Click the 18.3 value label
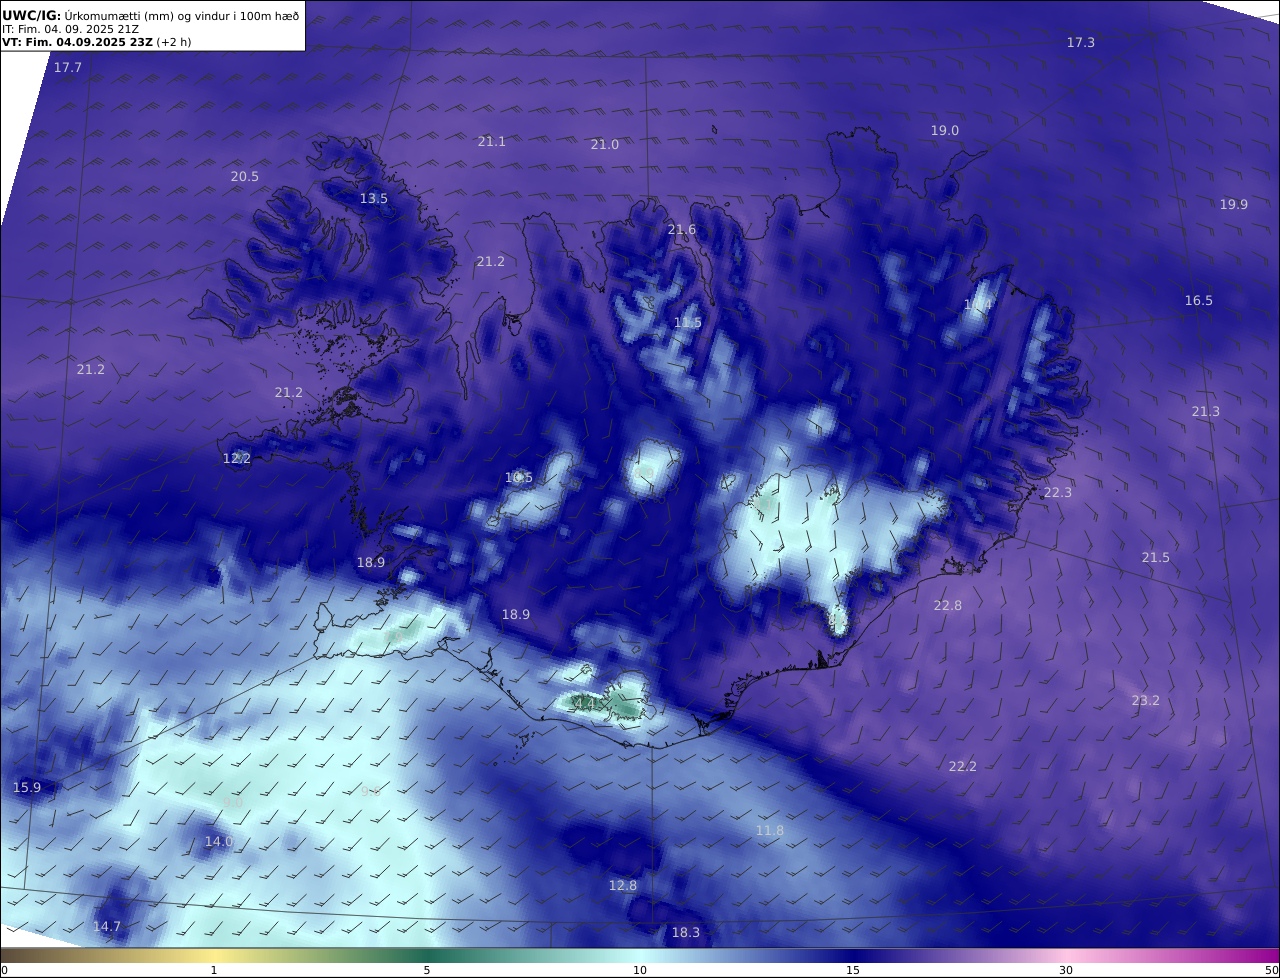1280x978 pixels. point(686,933)
